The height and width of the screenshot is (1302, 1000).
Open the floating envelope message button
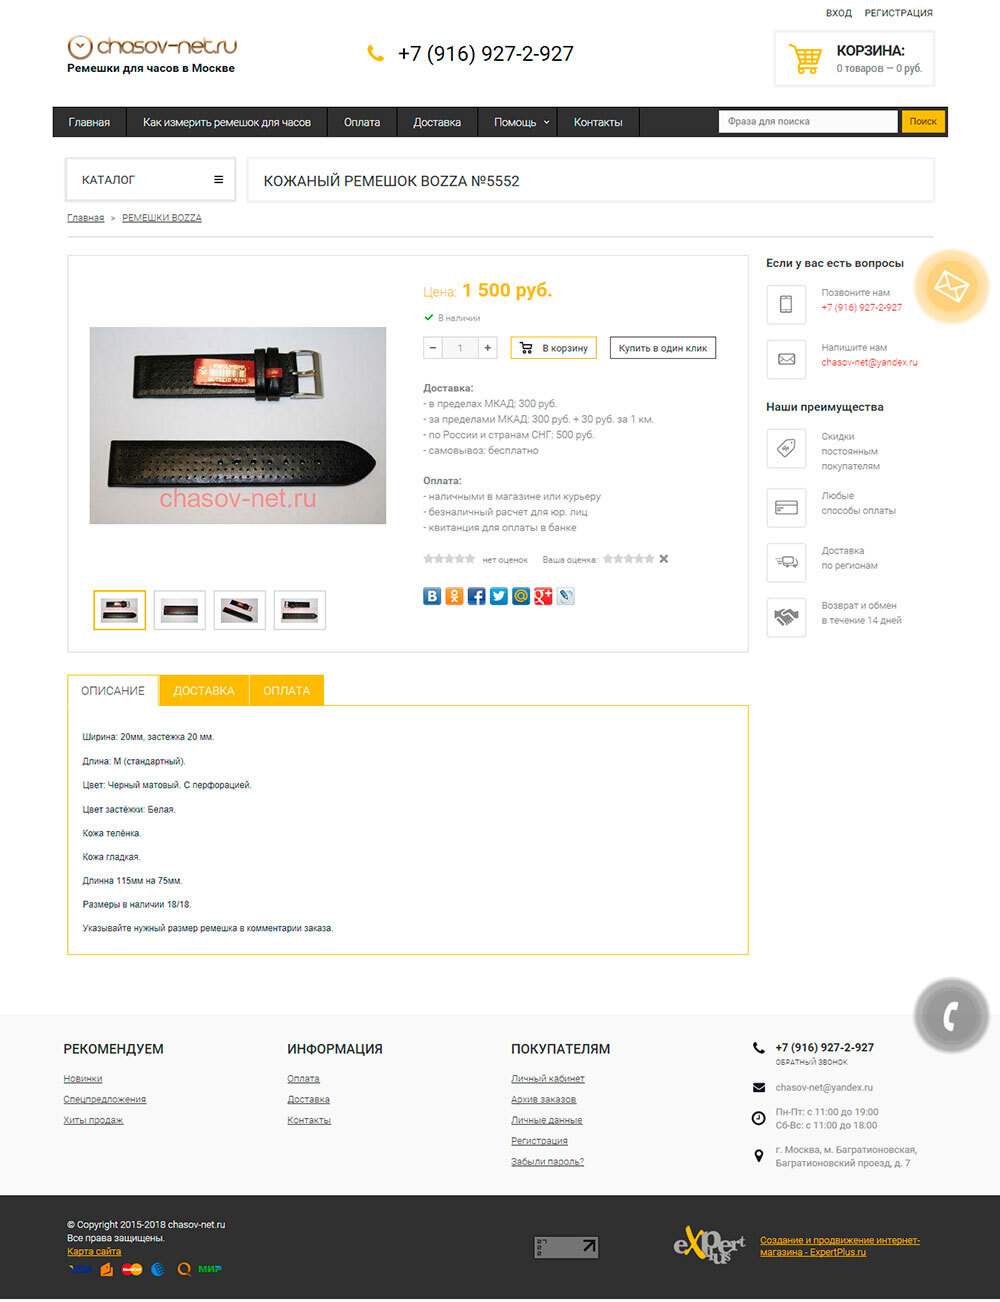(x=951, y=287)
